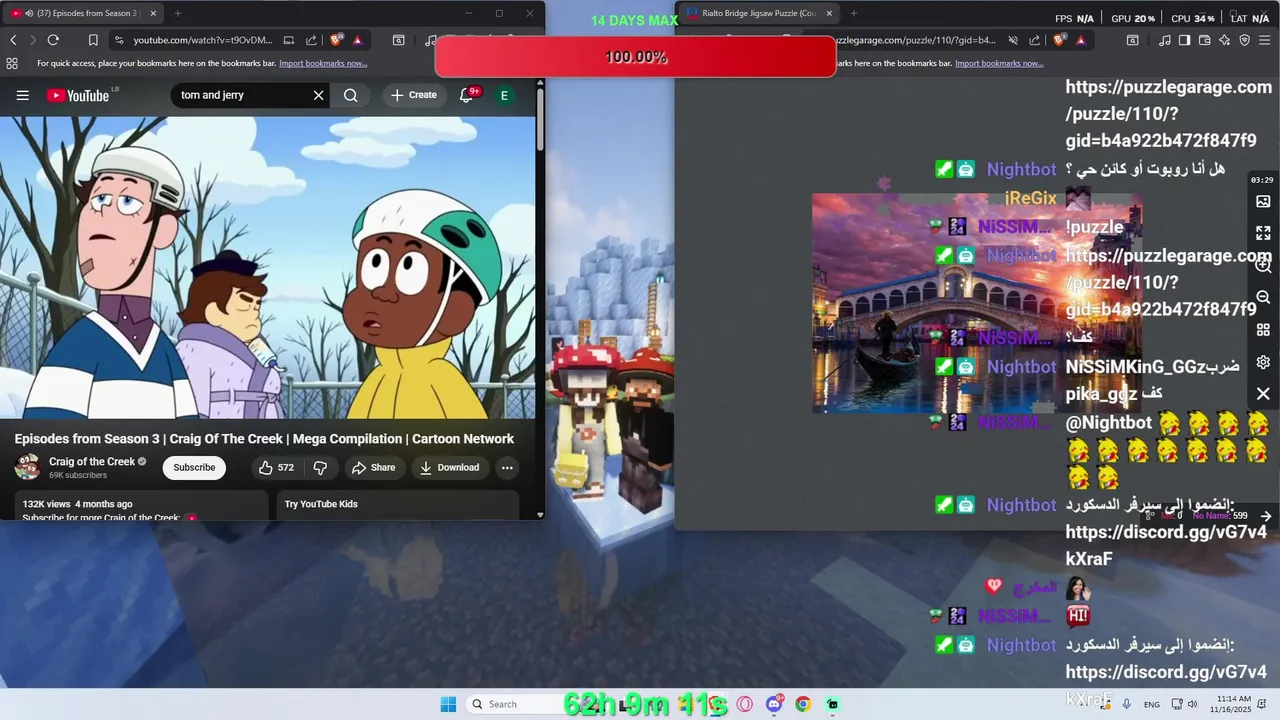The height and width of the screenshot is (720, 1280).
Task: Open YouTube notifications bell
Action: tap(466, 95)
